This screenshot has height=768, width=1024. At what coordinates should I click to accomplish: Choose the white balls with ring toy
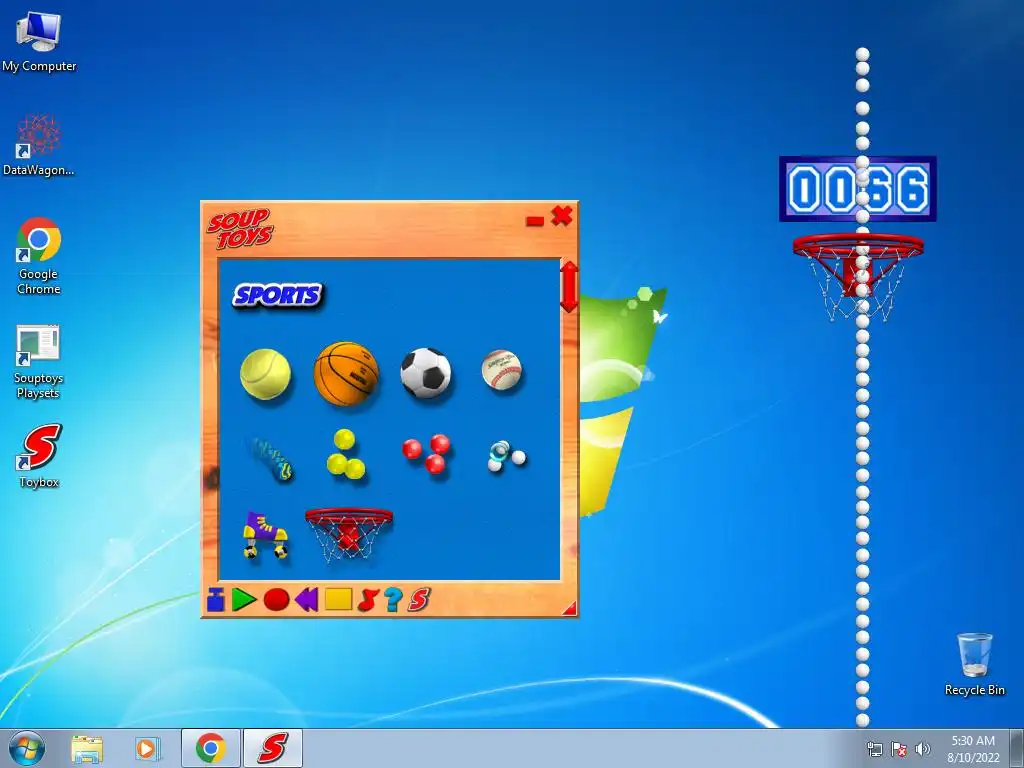point(506,456)
